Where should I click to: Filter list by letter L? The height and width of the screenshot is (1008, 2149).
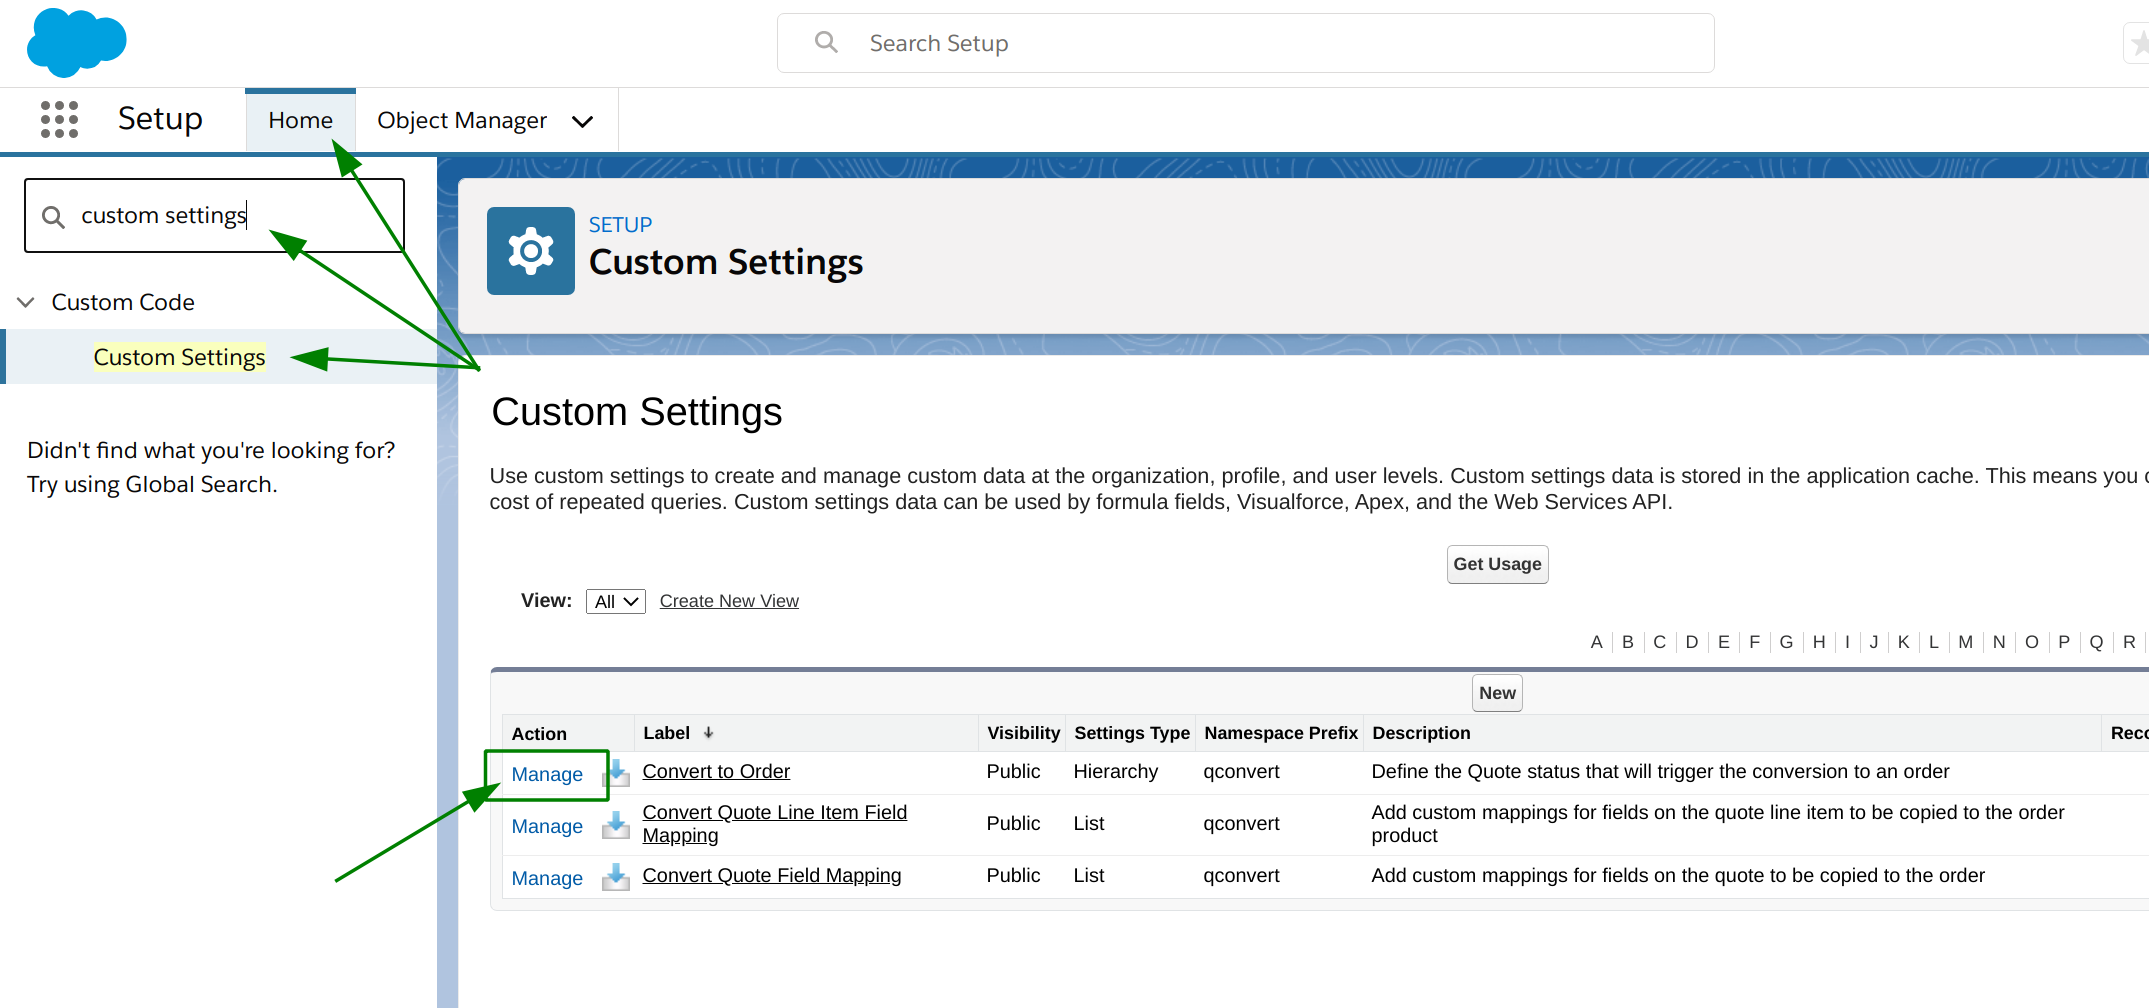(1934, 642)
